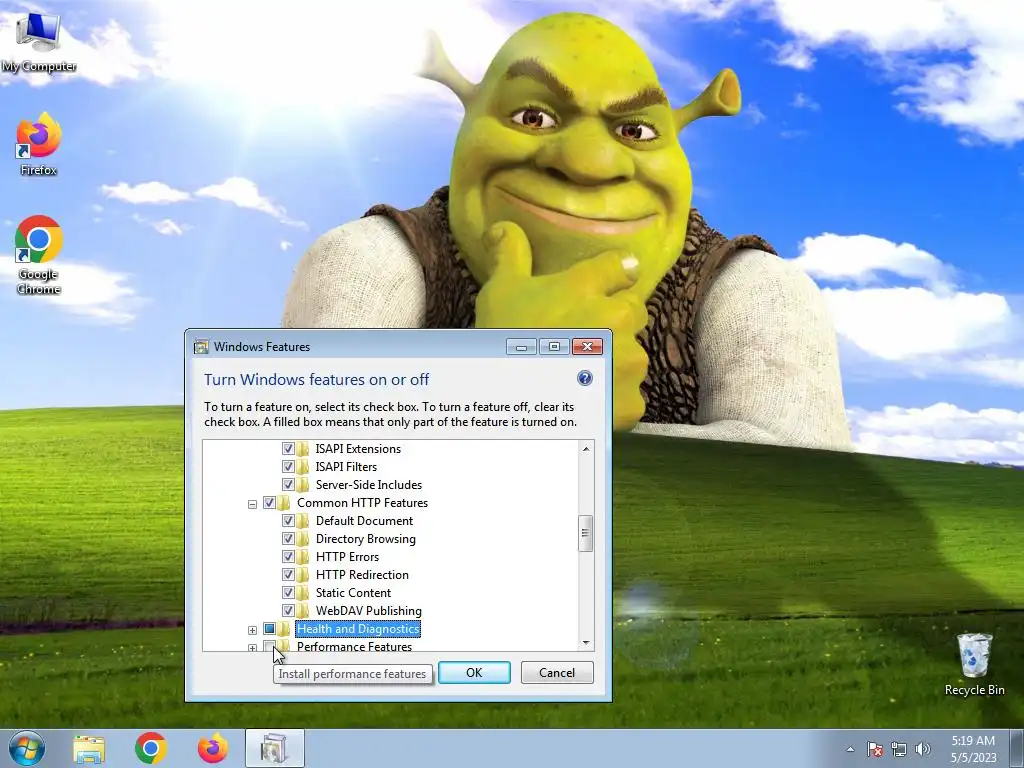Click the Windows Features taskbar button
This screenshot has height=768, width=1024.
pos(275,748)
